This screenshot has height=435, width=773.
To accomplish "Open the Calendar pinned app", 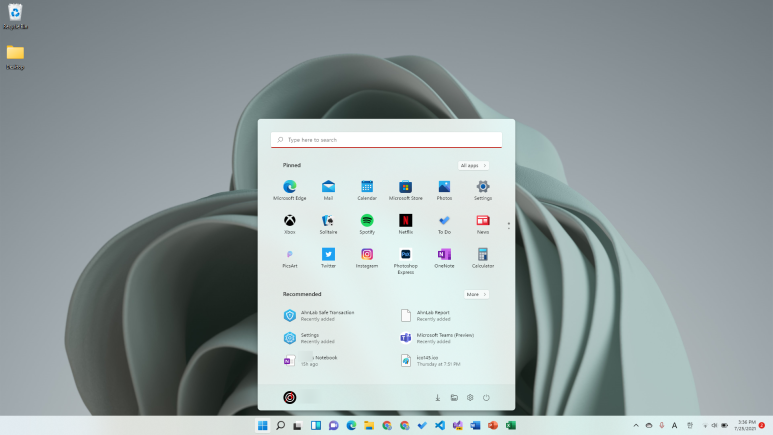I will [367, 190].
